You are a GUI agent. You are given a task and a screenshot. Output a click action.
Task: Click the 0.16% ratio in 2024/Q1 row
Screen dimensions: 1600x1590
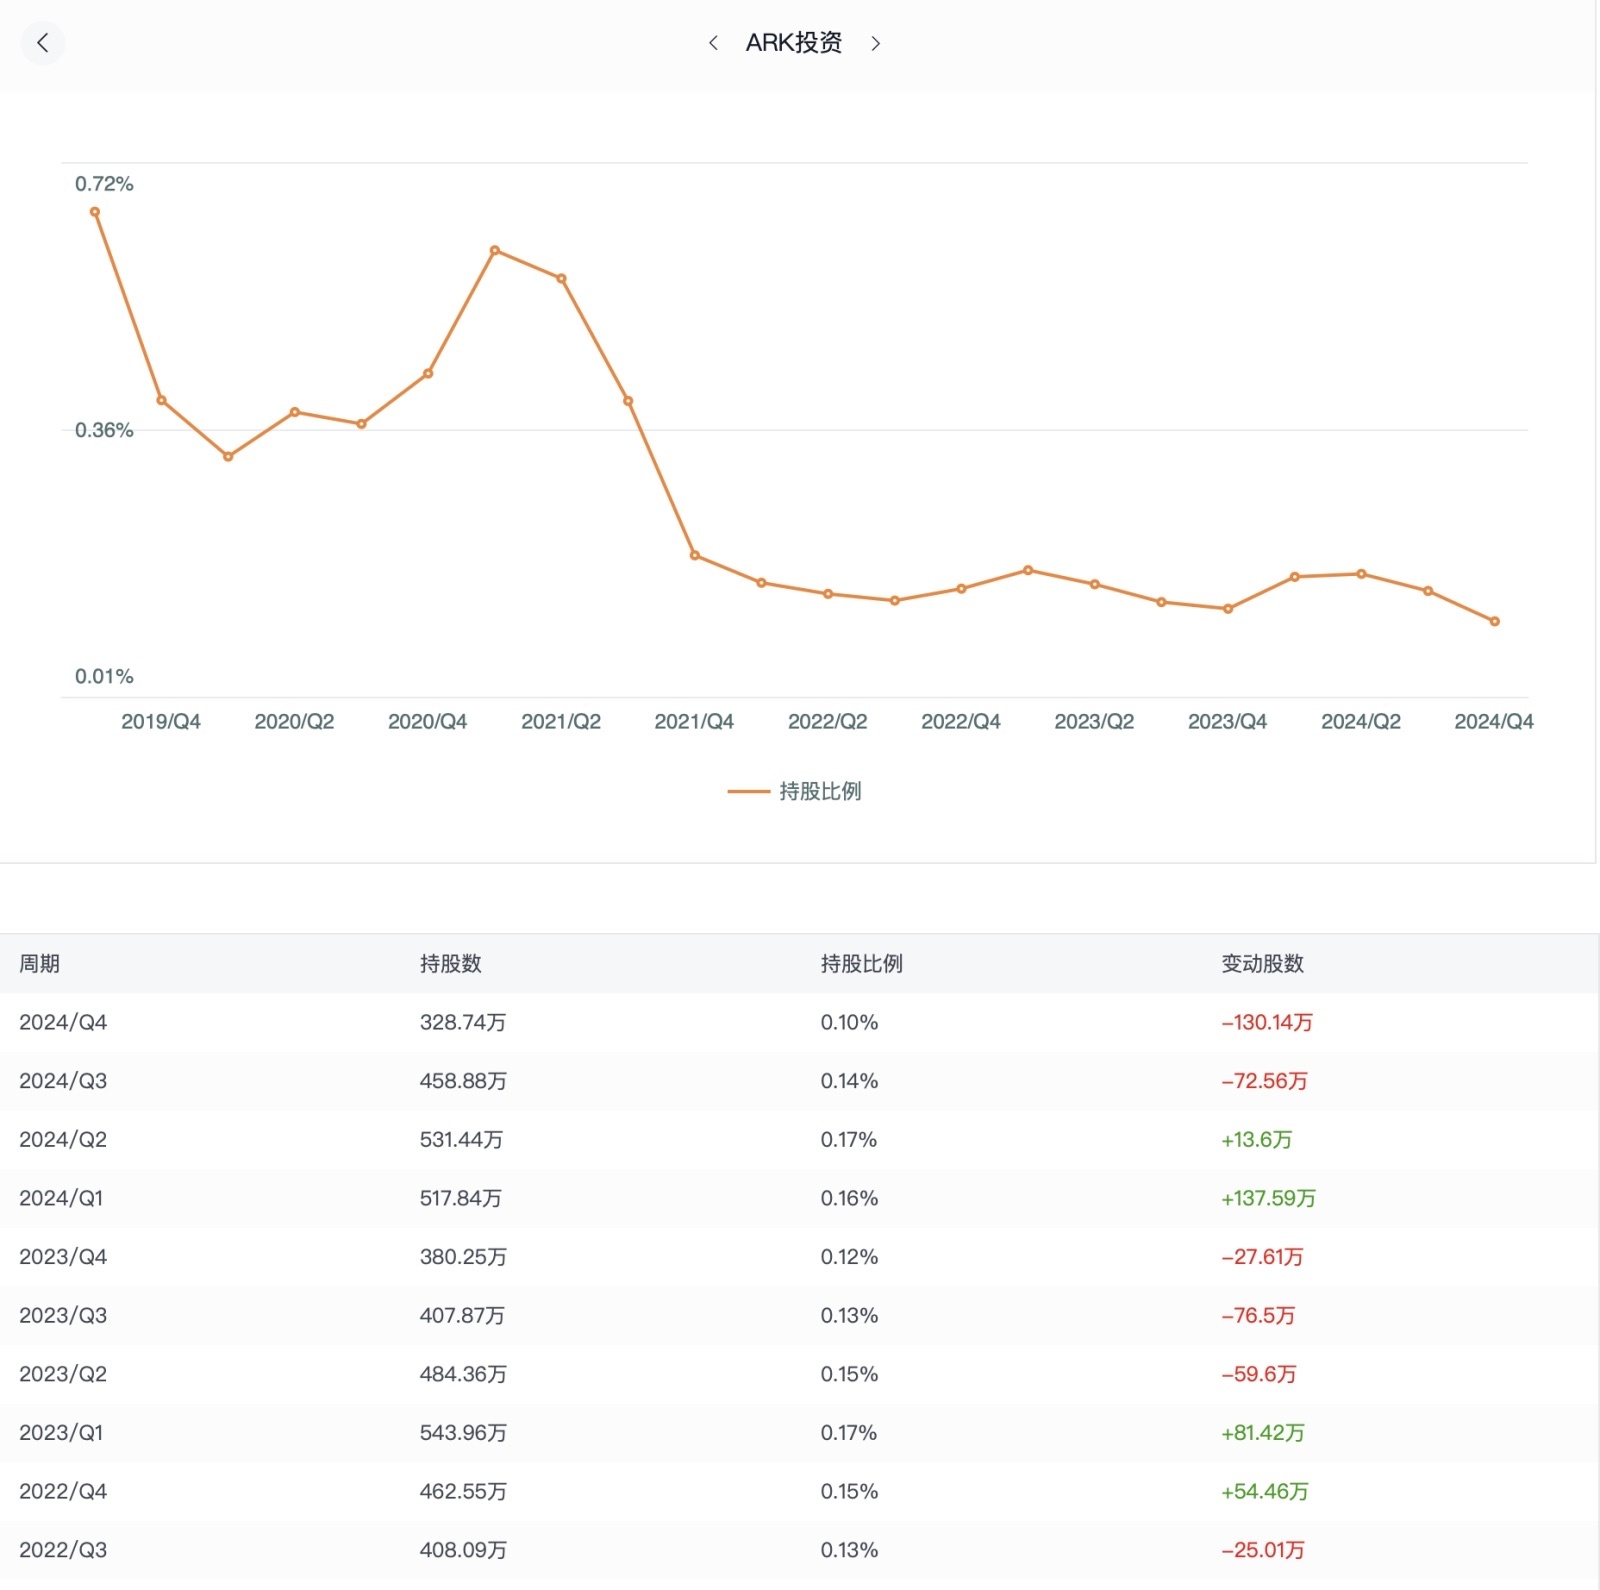pos(850,1198)
